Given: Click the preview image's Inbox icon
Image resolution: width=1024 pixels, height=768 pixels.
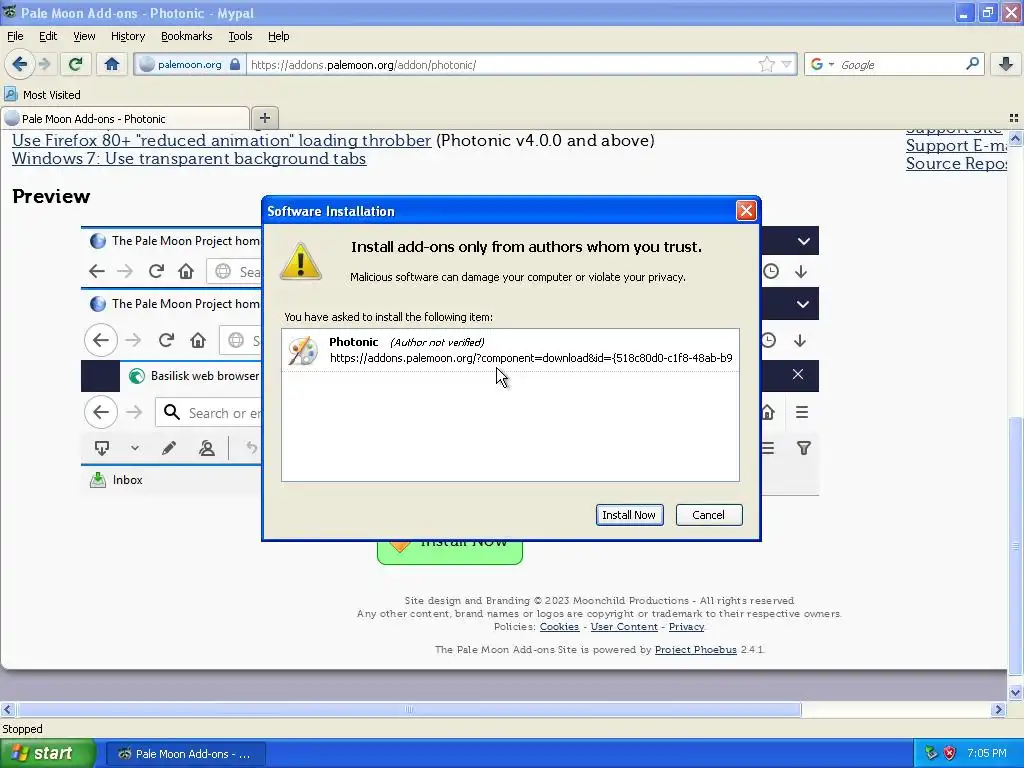Looking at the screenshot, I should click(x=98, y=480).
